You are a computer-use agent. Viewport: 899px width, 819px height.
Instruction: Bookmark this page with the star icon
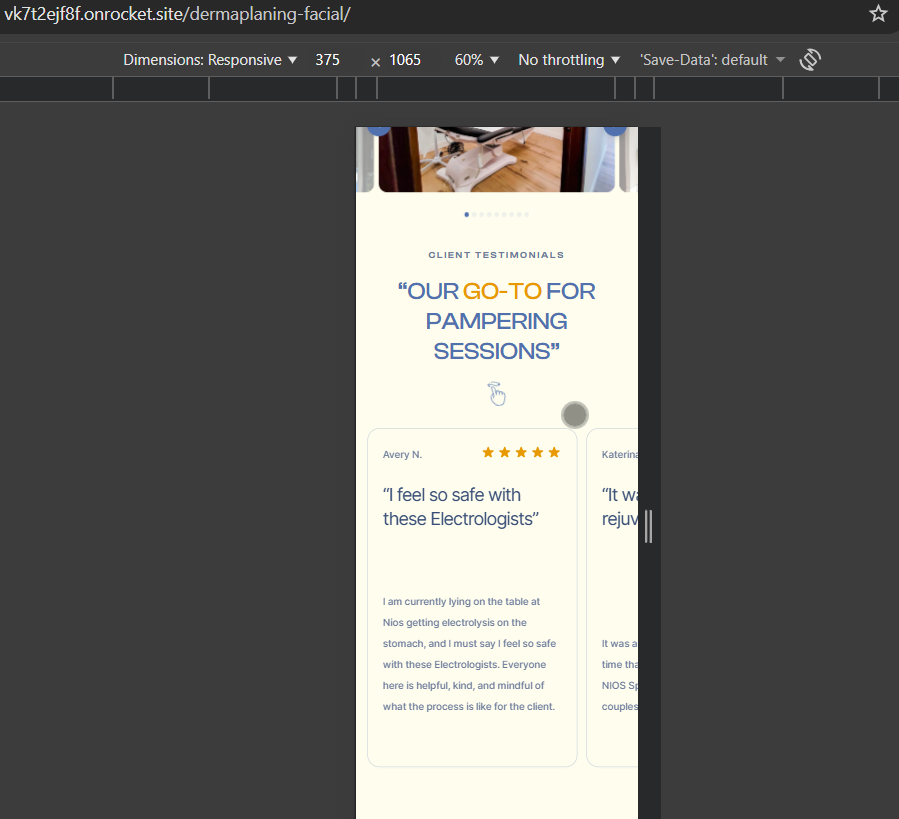tap(878, 13)
